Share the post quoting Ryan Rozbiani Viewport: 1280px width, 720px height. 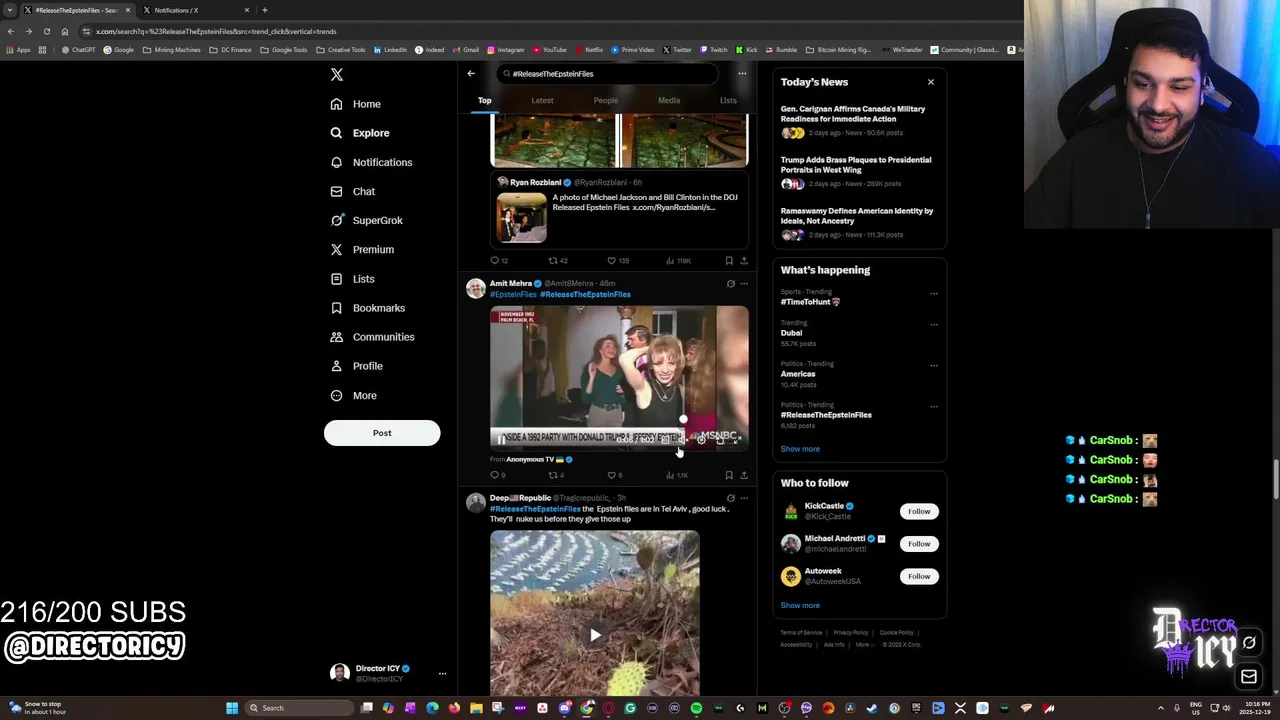coord(743,261)
